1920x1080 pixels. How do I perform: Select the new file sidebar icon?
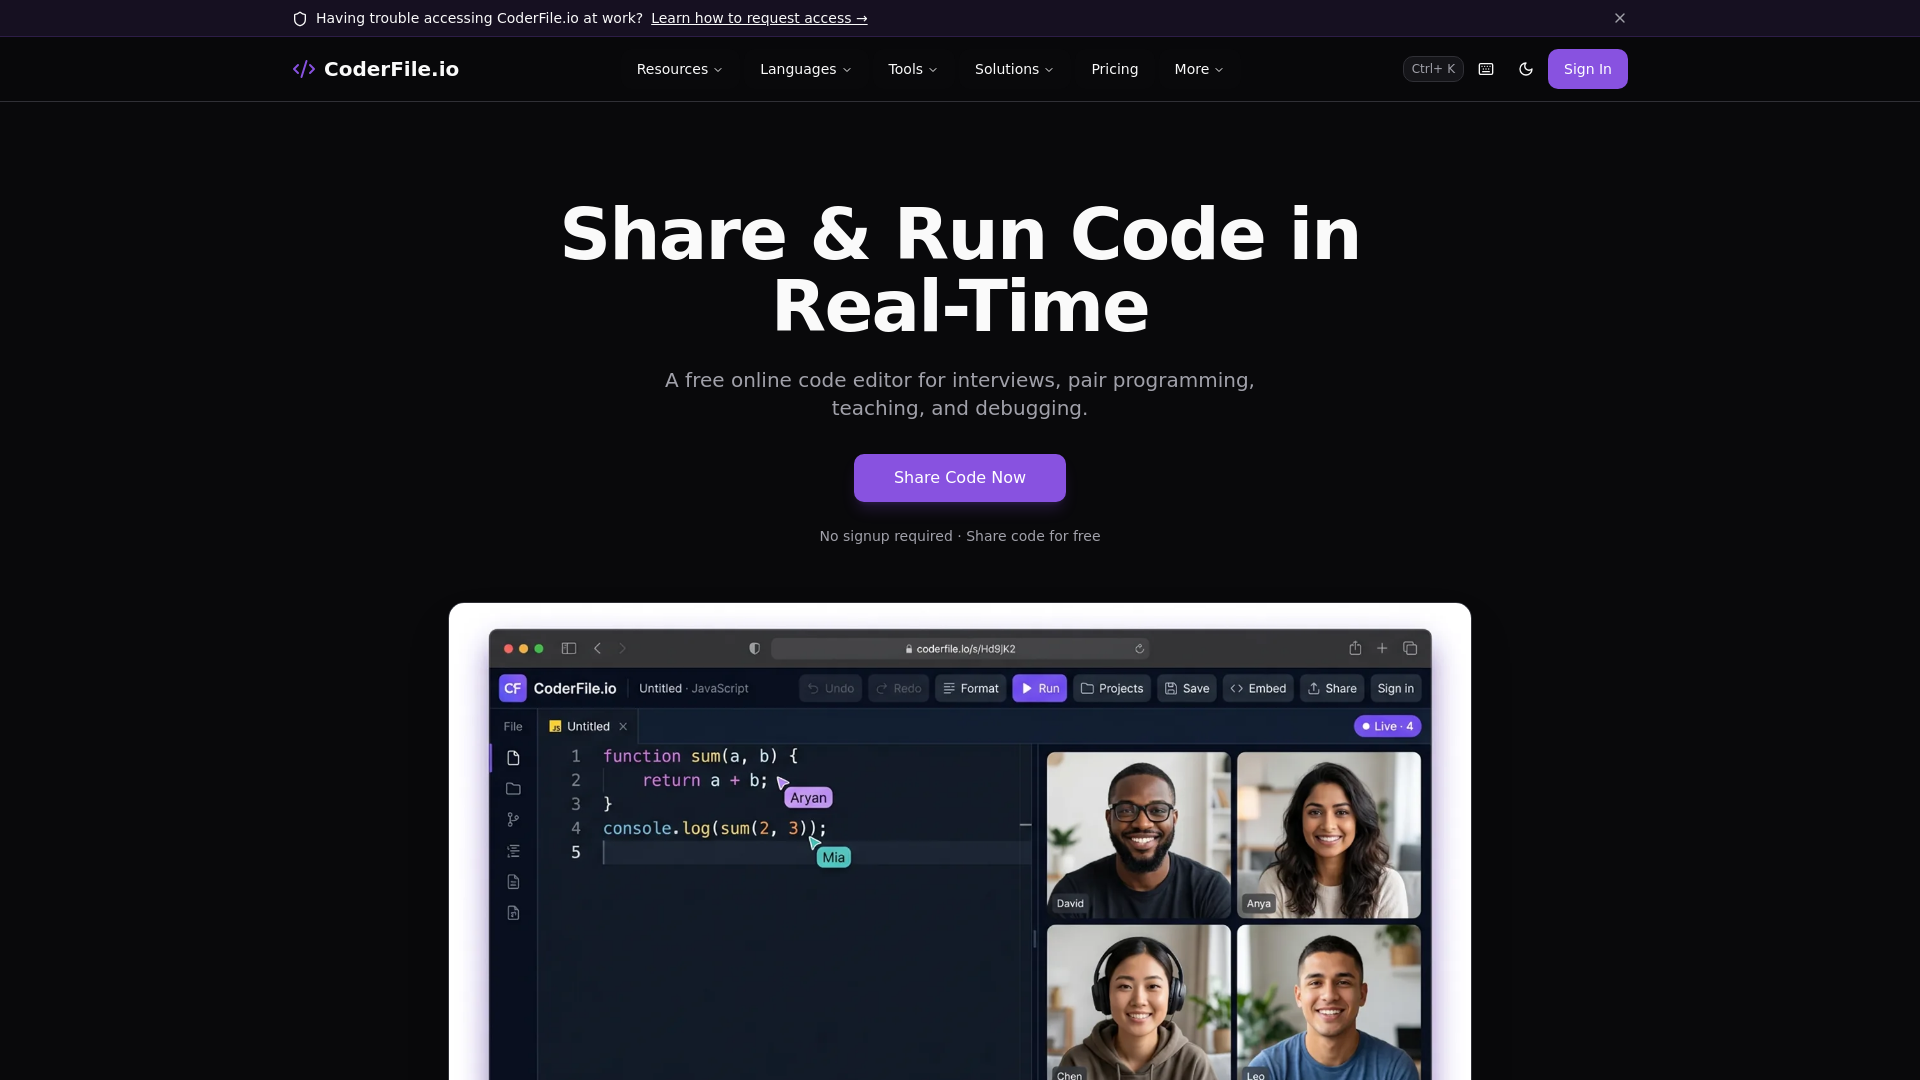513,758
